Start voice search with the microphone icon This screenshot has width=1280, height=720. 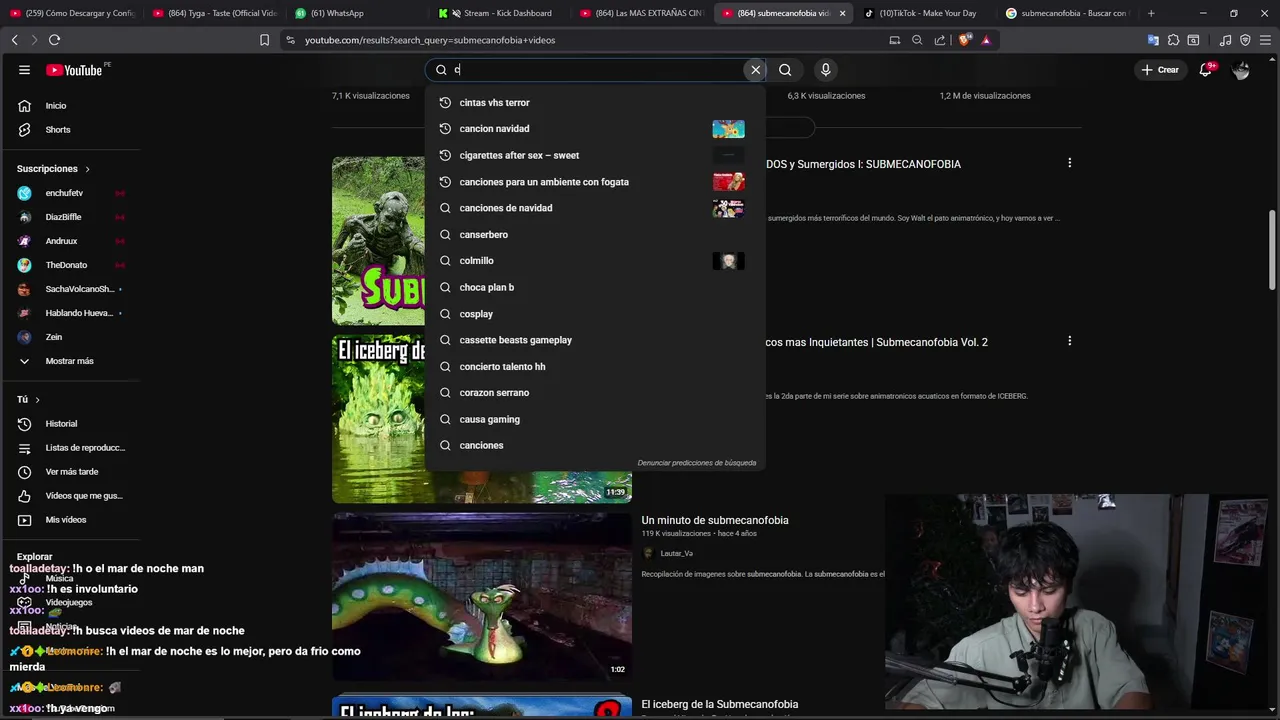[825, 70]
